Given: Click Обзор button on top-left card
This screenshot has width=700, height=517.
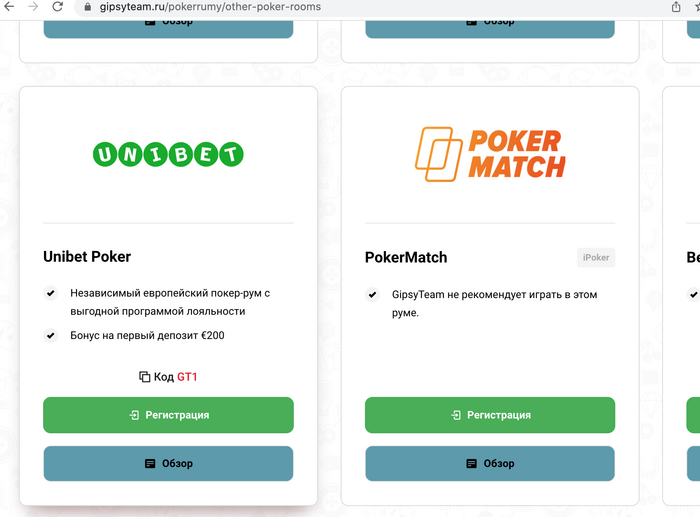Looking at the screenshot, I should pyautogui.click(x=168, y=29).
